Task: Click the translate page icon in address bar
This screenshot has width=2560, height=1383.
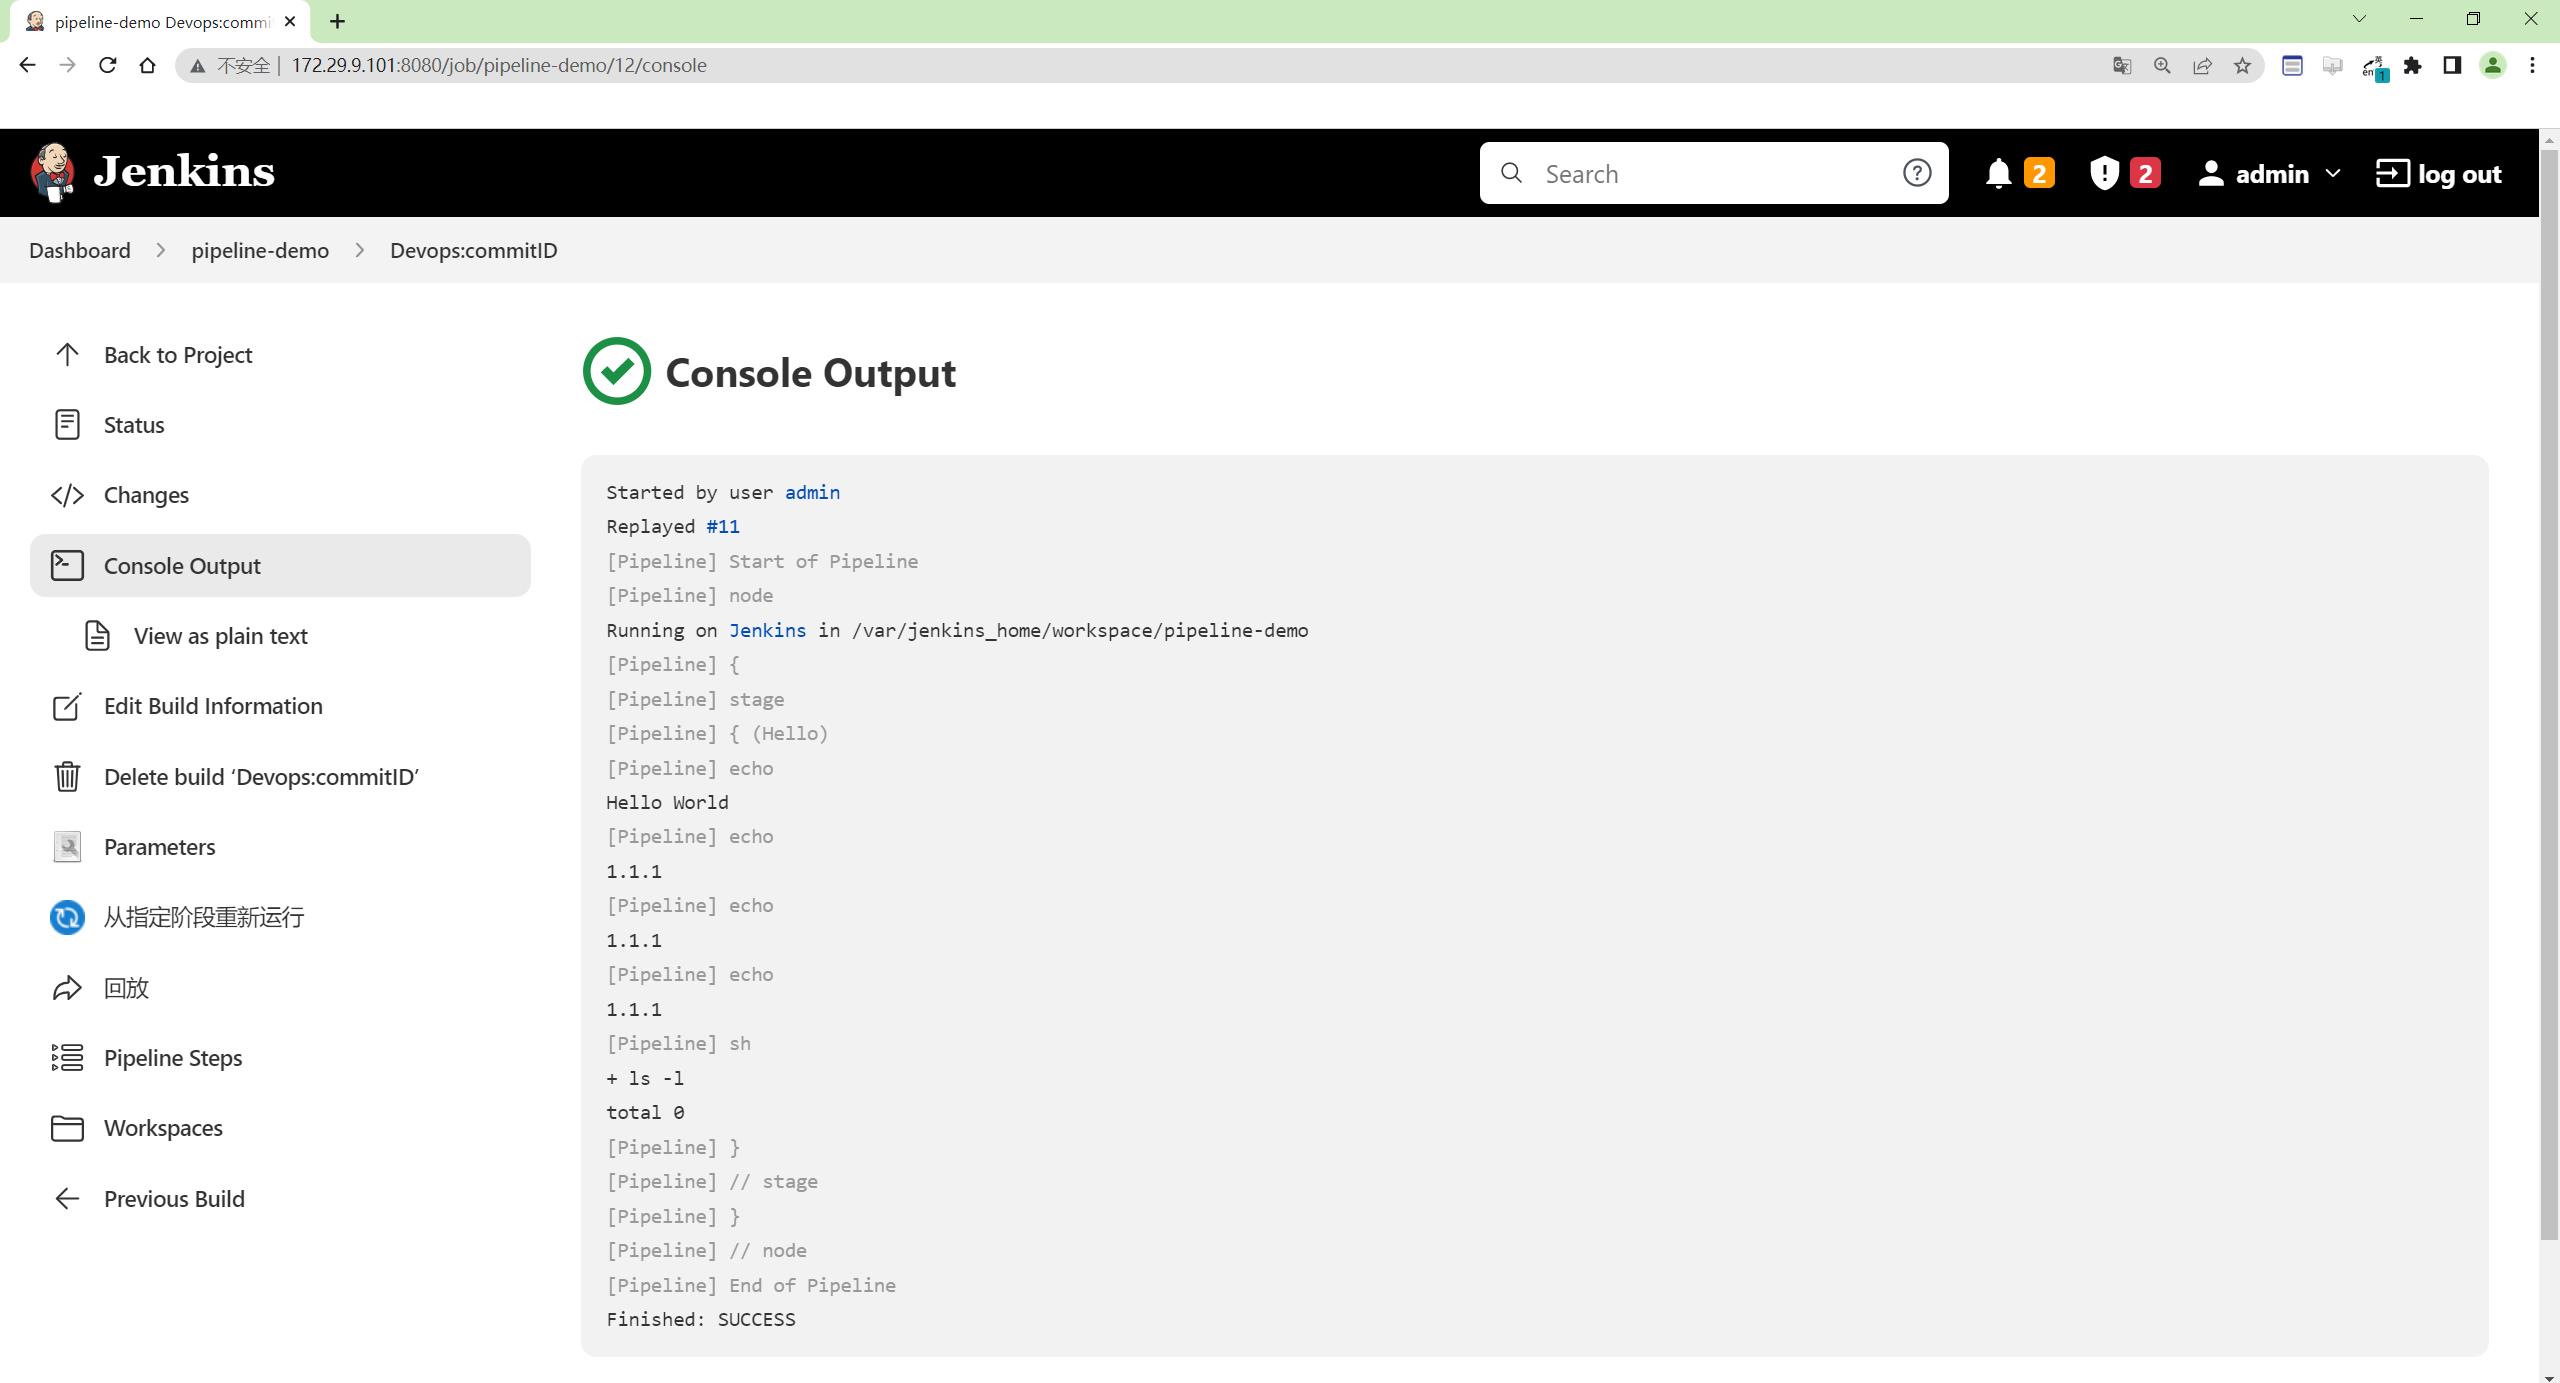Action: 2122,66
